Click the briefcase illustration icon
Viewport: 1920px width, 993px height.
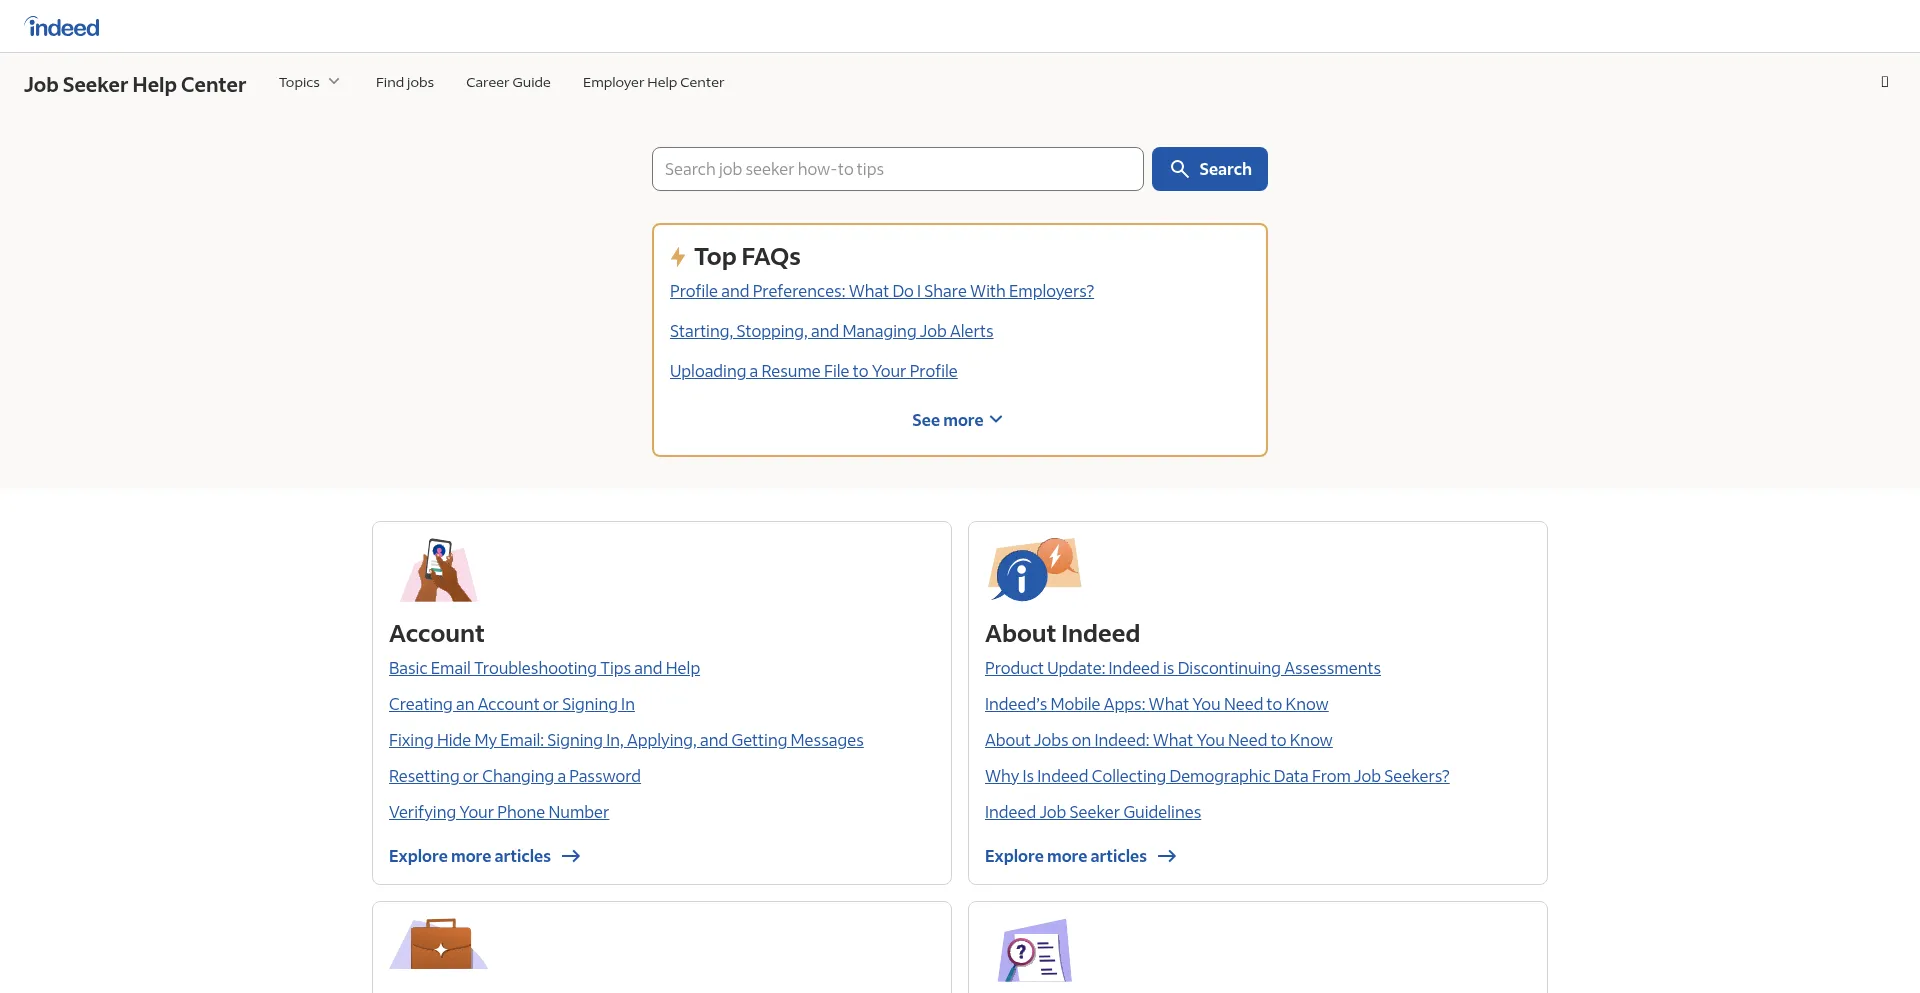pos(439,943)
